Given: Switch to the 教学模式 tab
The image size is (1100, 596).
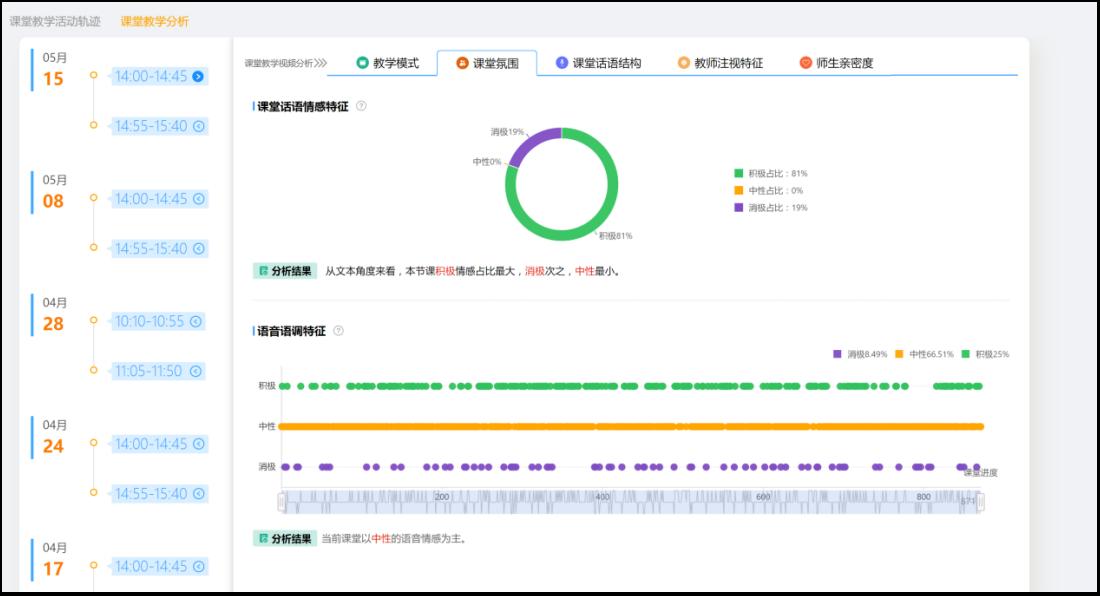Looking at the screenshot, I should 387,63.
